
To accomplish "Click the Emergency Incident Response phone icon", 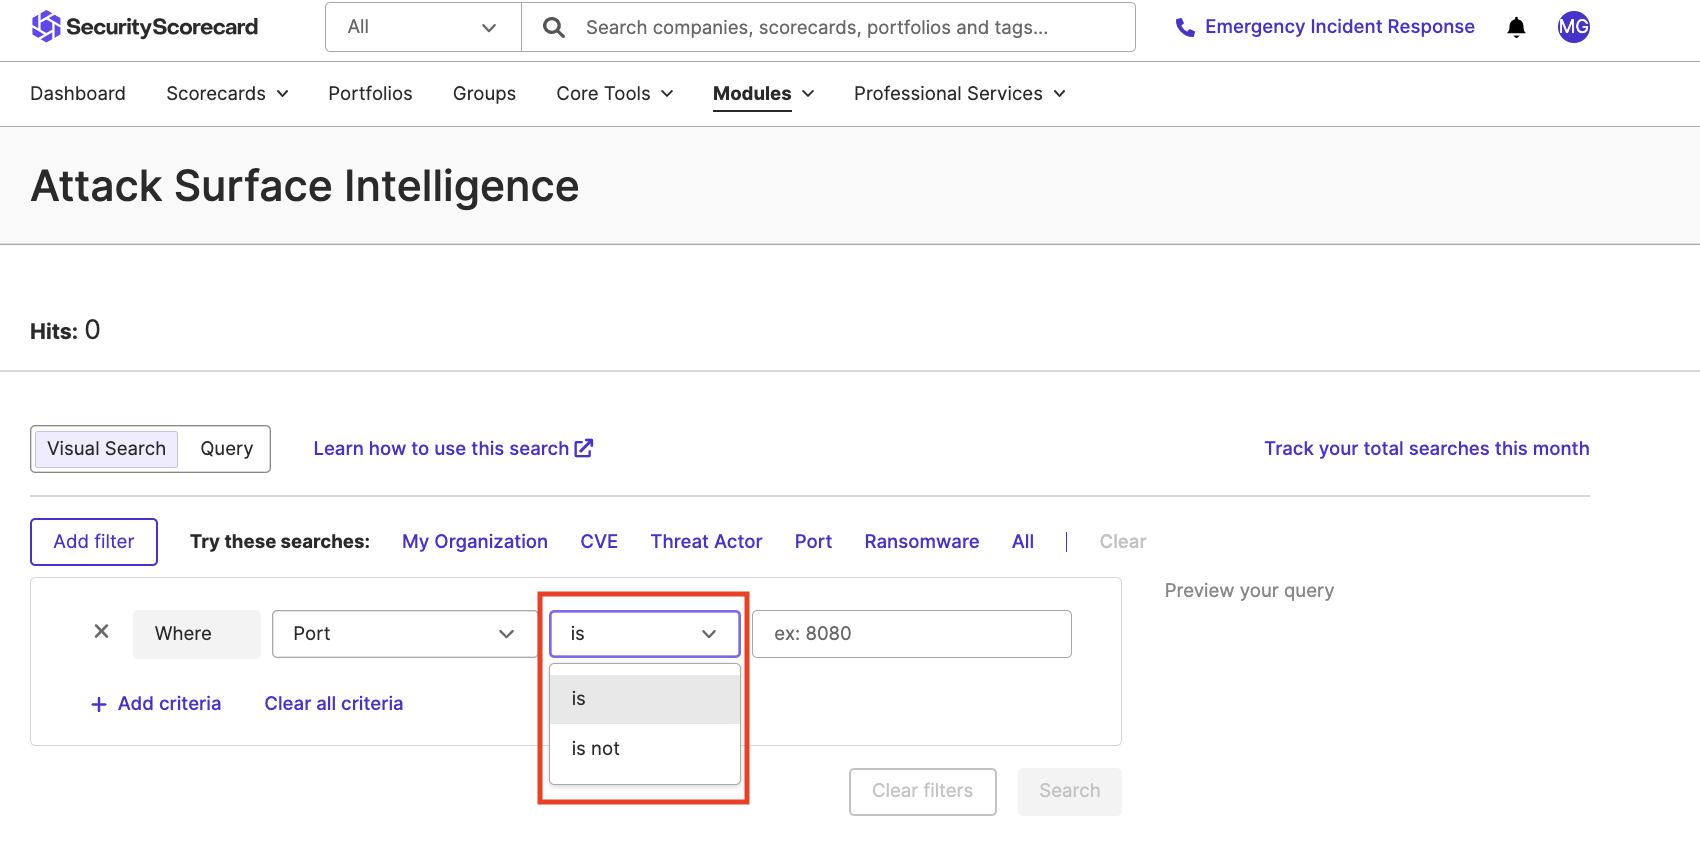I will pyautogui.click(x=1185, y=27).
